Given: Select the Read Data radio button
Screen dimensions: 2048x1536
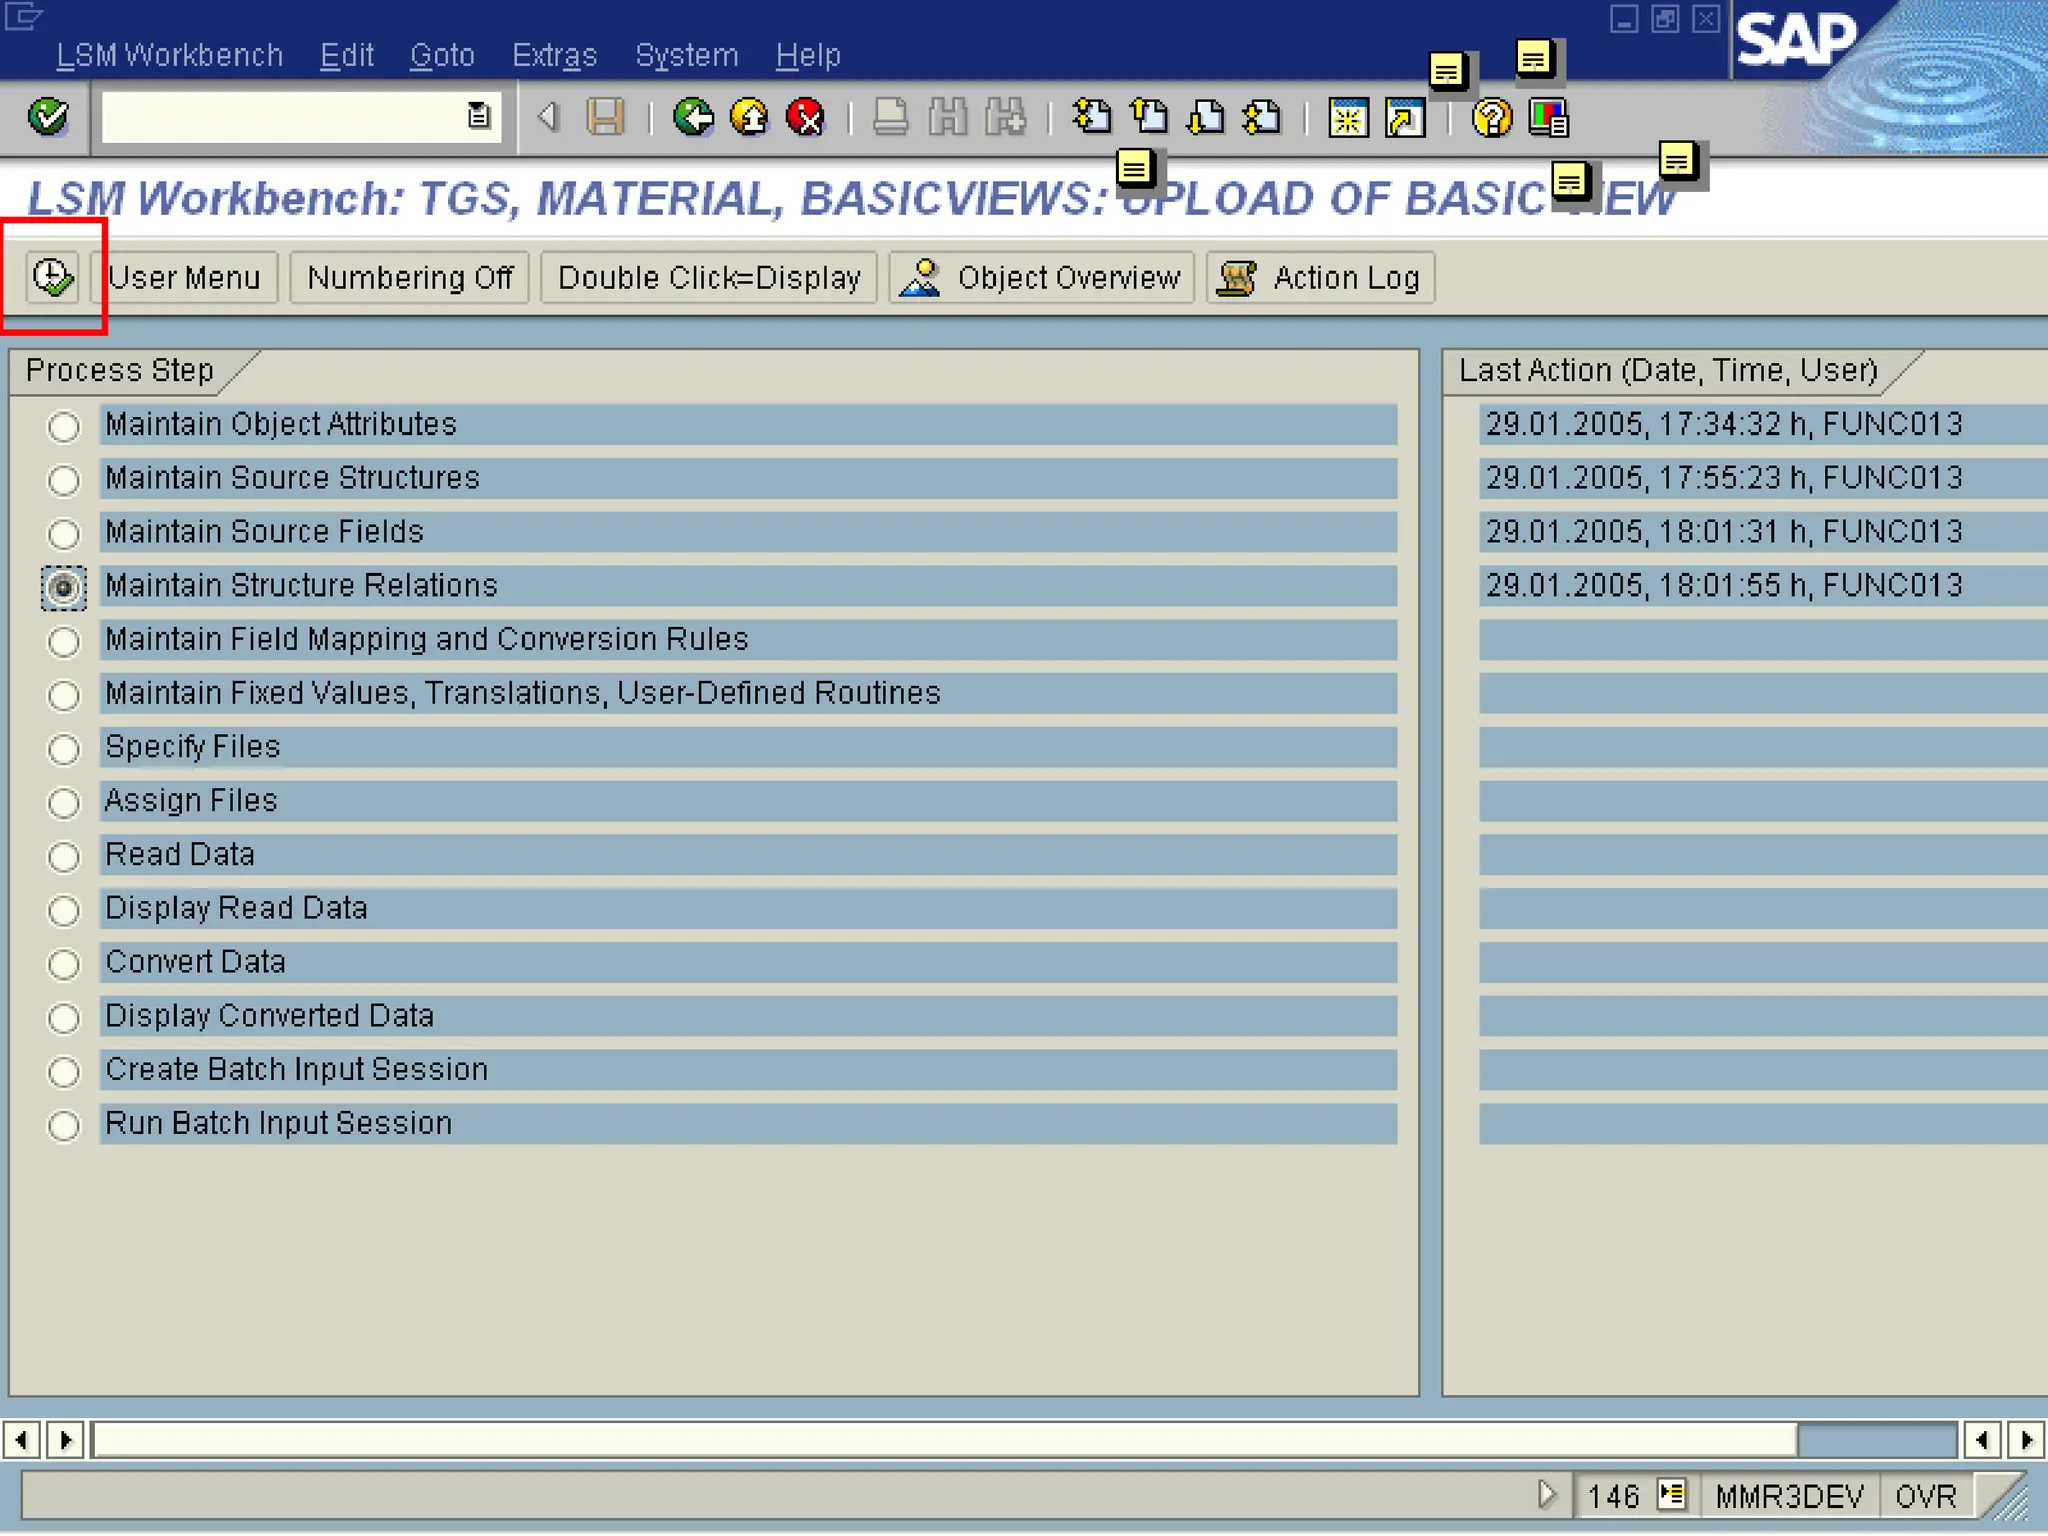Looking at the screenshot, I should 64,856.
